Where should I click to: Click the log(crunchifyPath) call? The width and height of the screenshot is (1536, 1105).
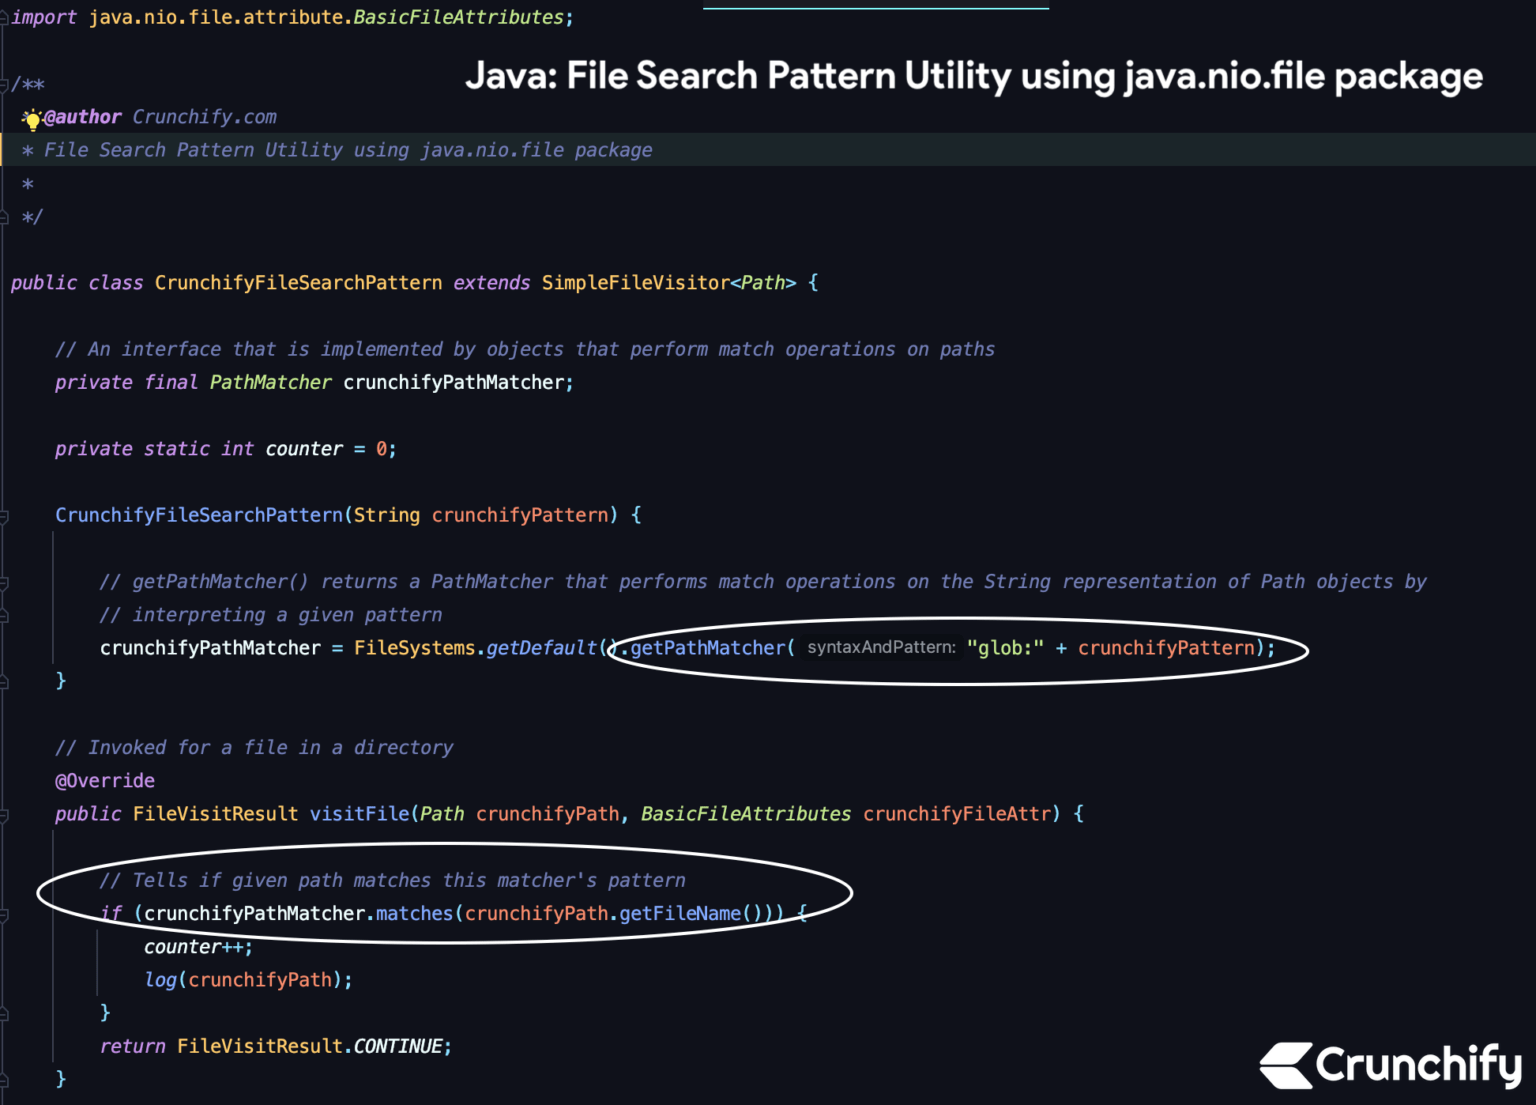click(247, 979)
